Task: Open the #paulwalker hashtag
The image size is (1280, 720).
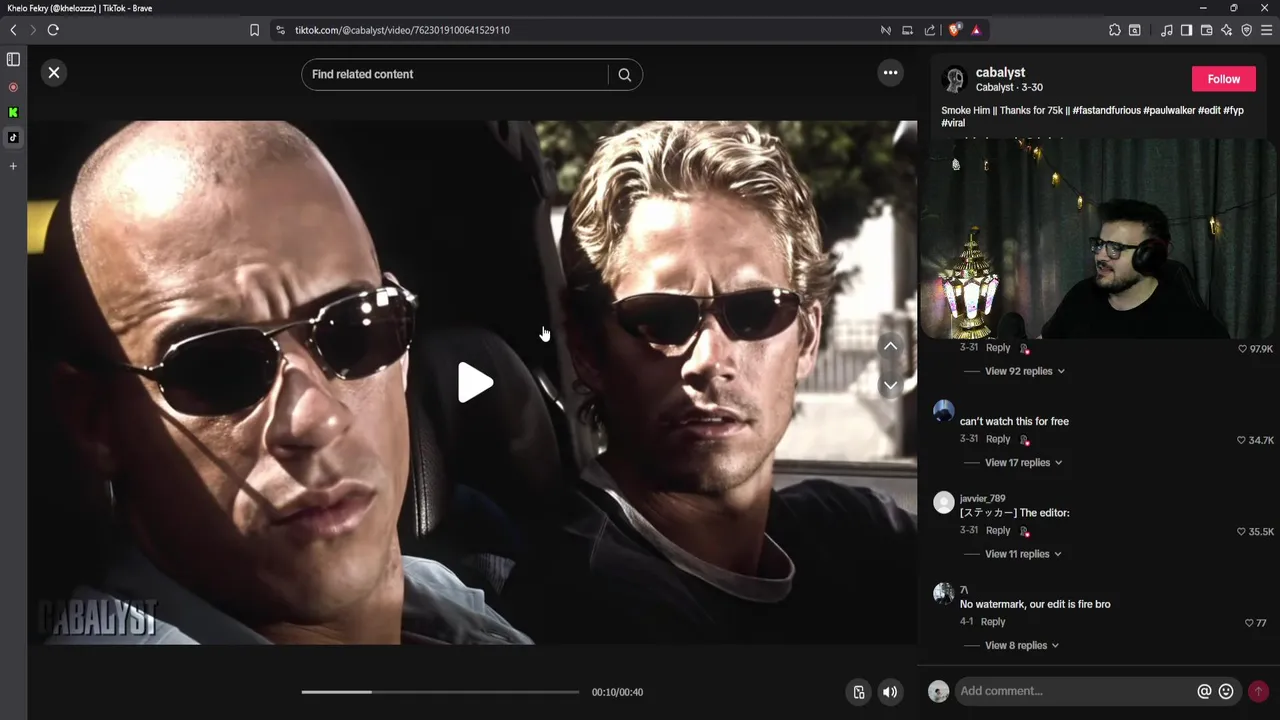Action: [x=1169, y=110]
